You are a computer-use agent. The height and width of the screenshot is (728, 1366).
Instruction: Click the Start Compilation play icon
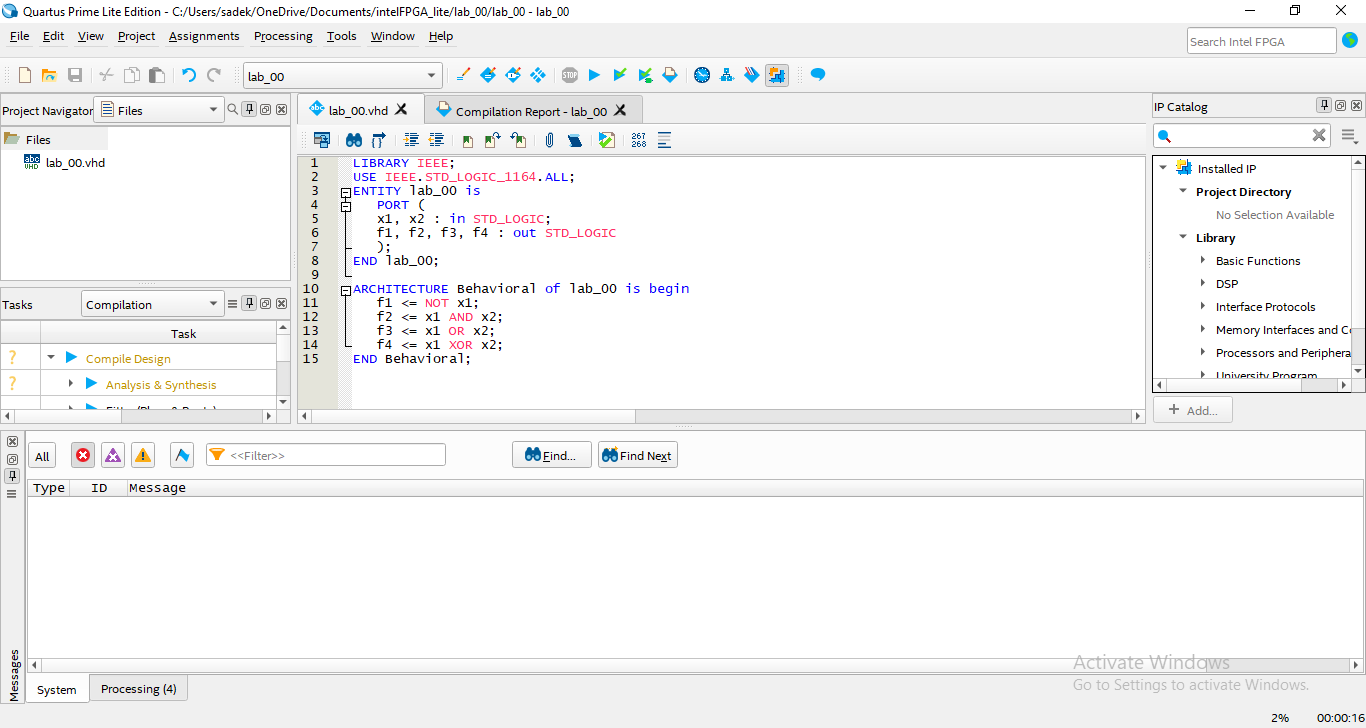click(x=594, y=75)
